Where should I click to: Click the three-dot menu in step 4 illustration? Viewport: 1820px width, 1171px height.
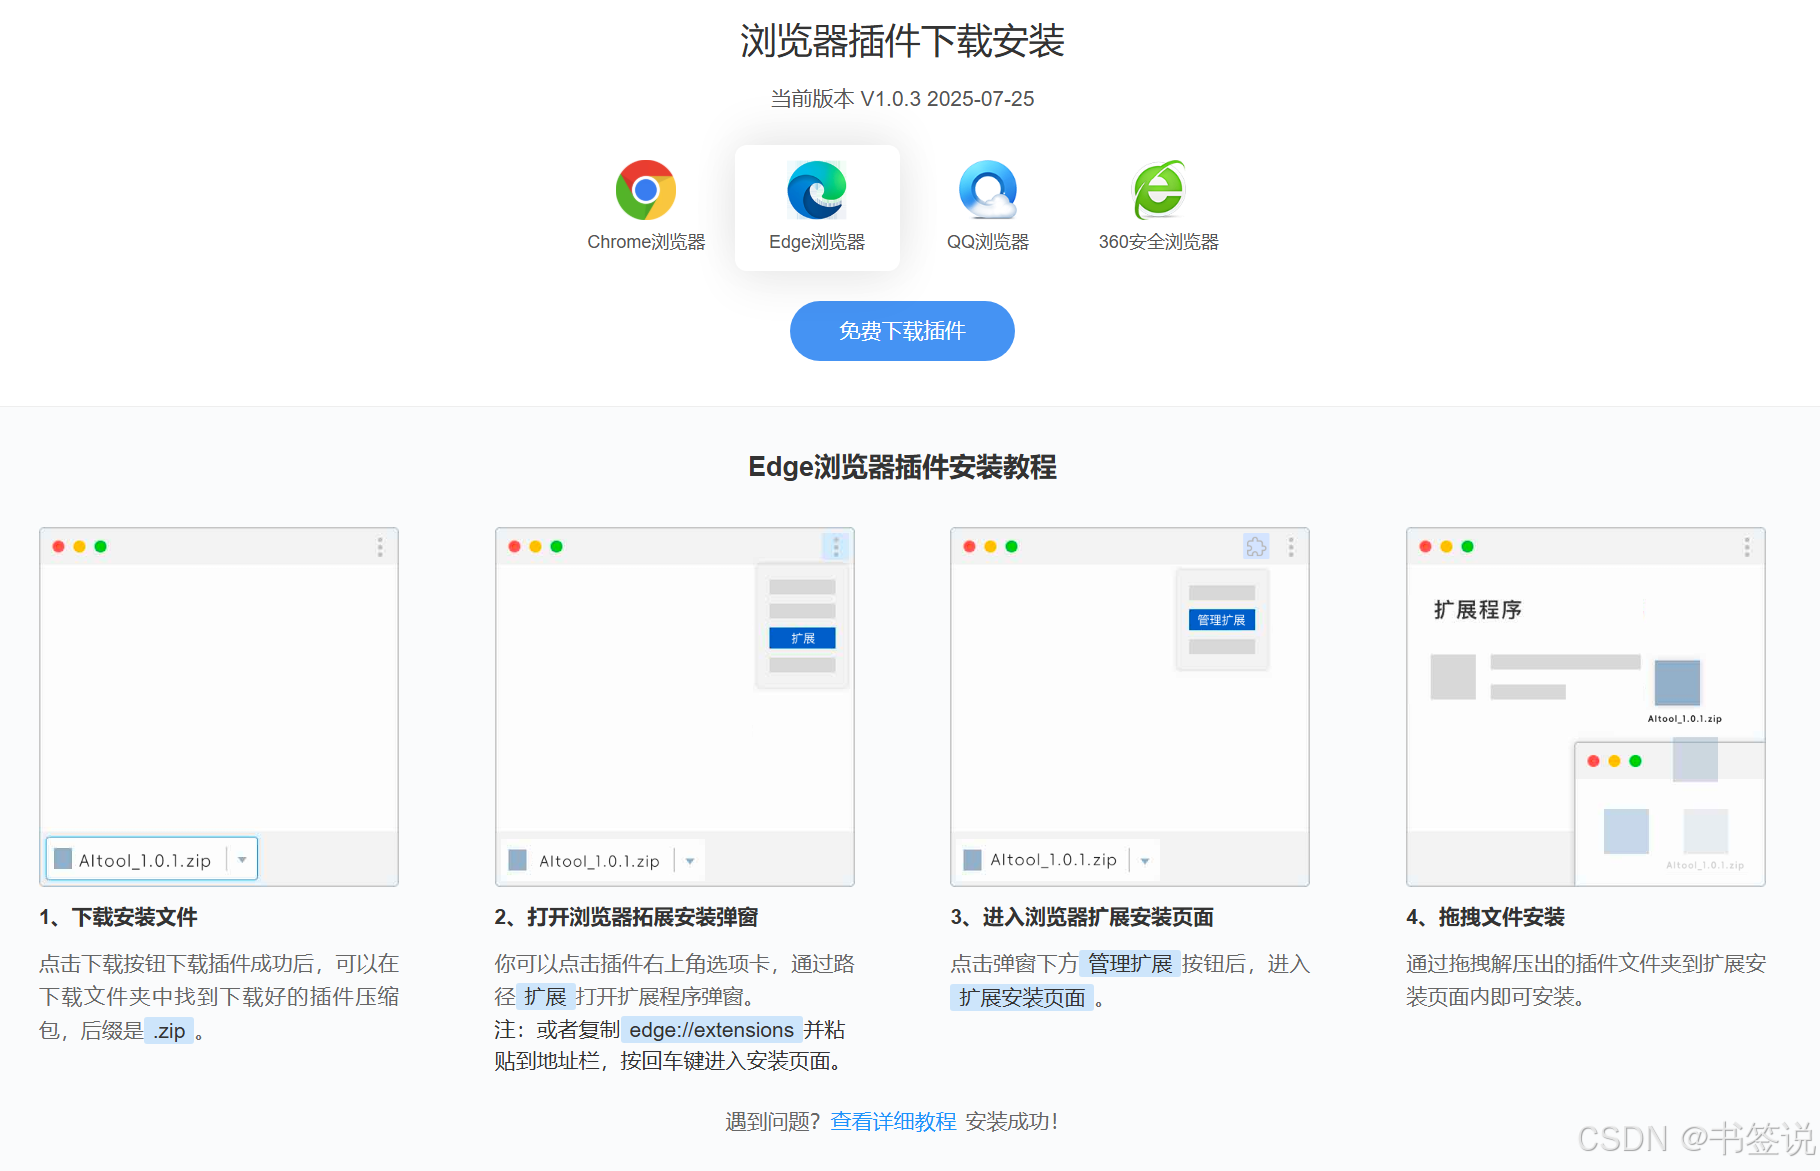tap(1747, 547)
